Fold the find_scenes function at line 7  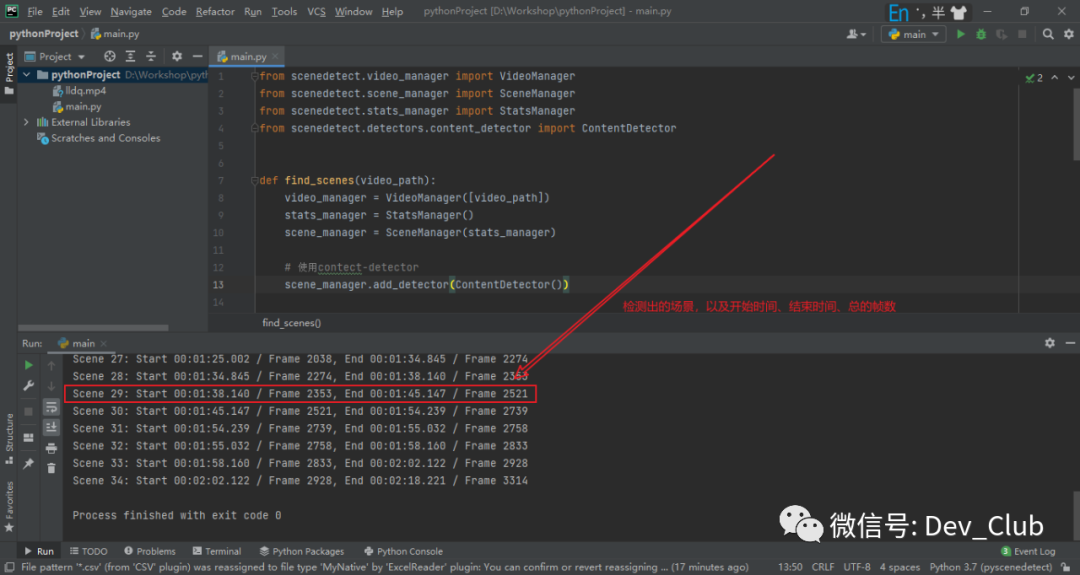(x=254, y=180)
